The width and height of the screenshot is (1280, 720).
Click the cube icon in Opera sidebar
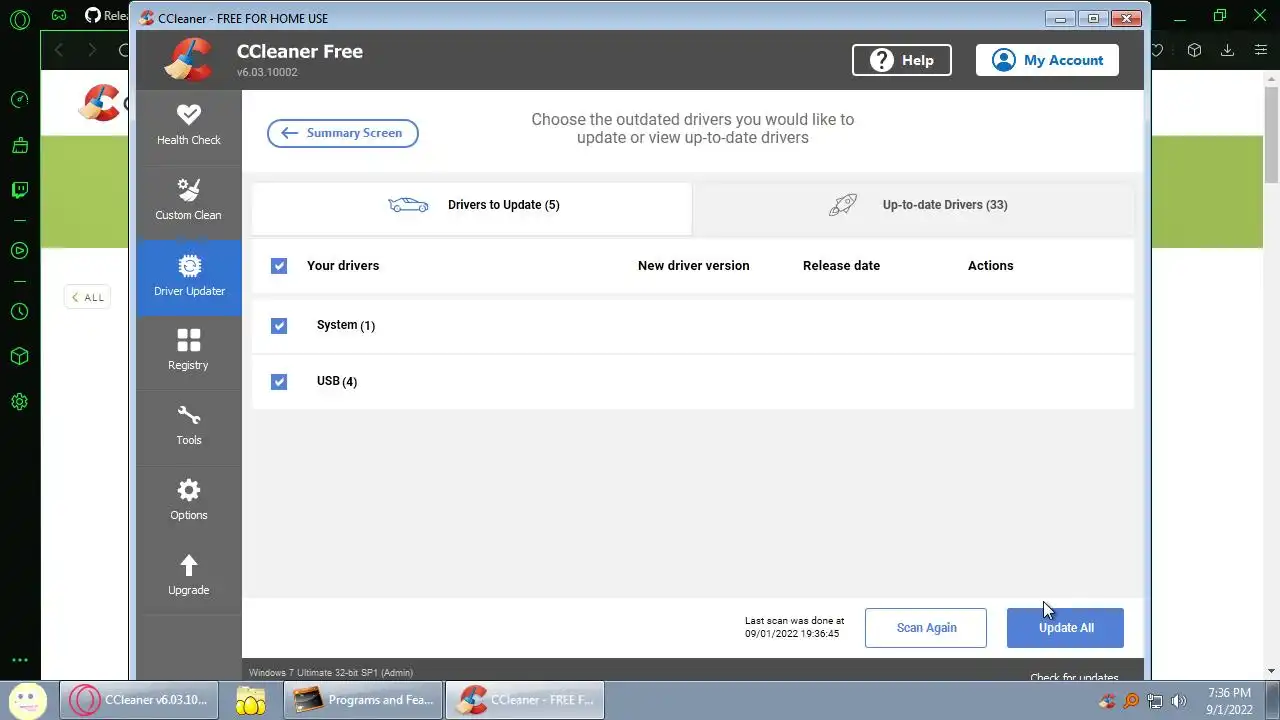(x=19, y=357)
